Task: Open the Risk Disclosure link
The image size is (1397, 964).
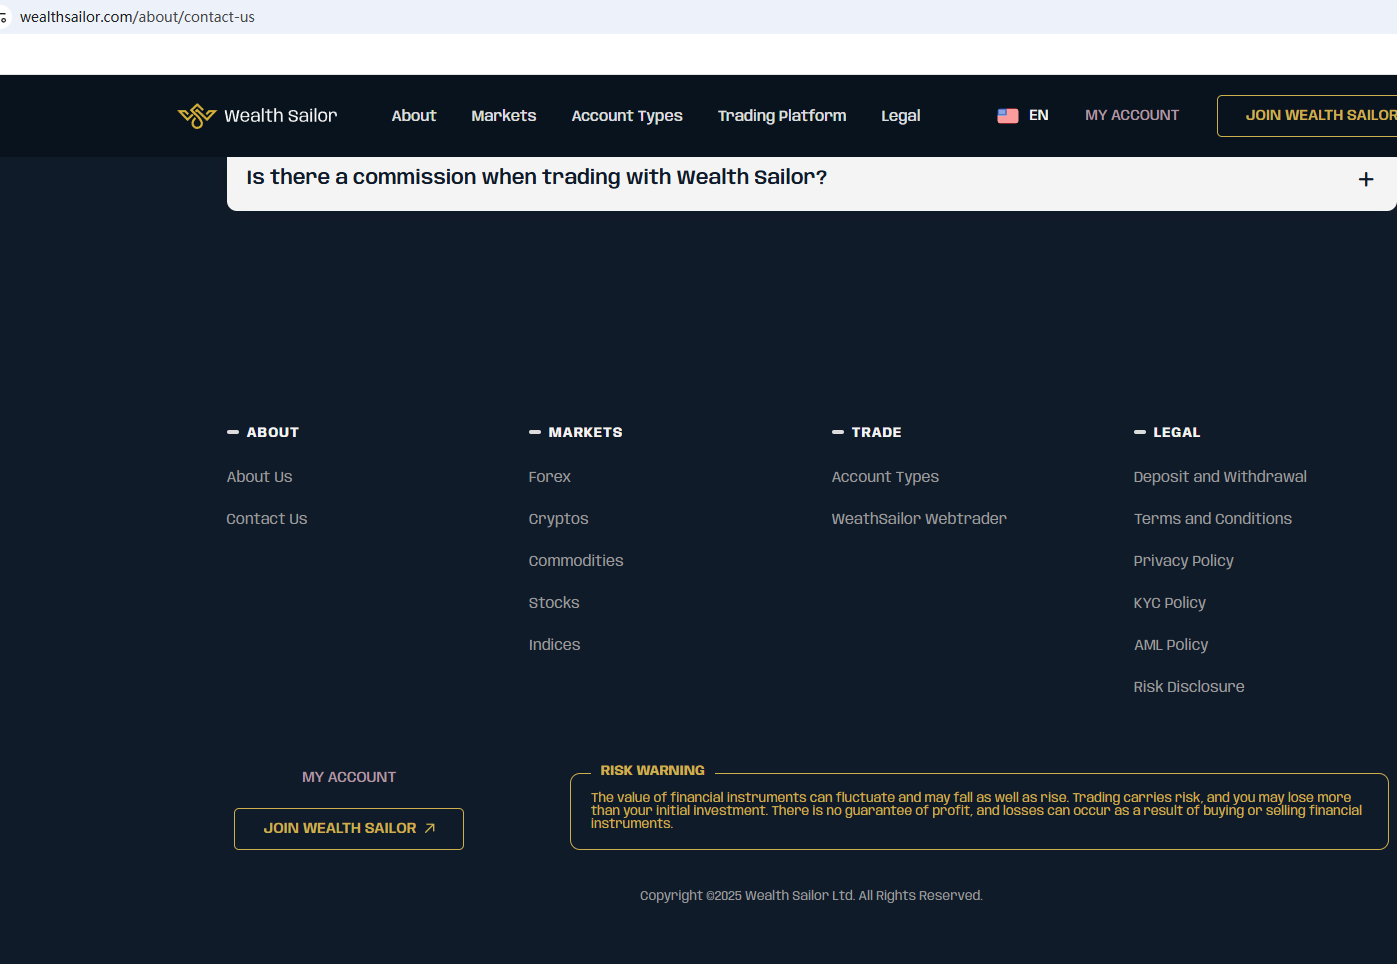Action: (1189, 687)
